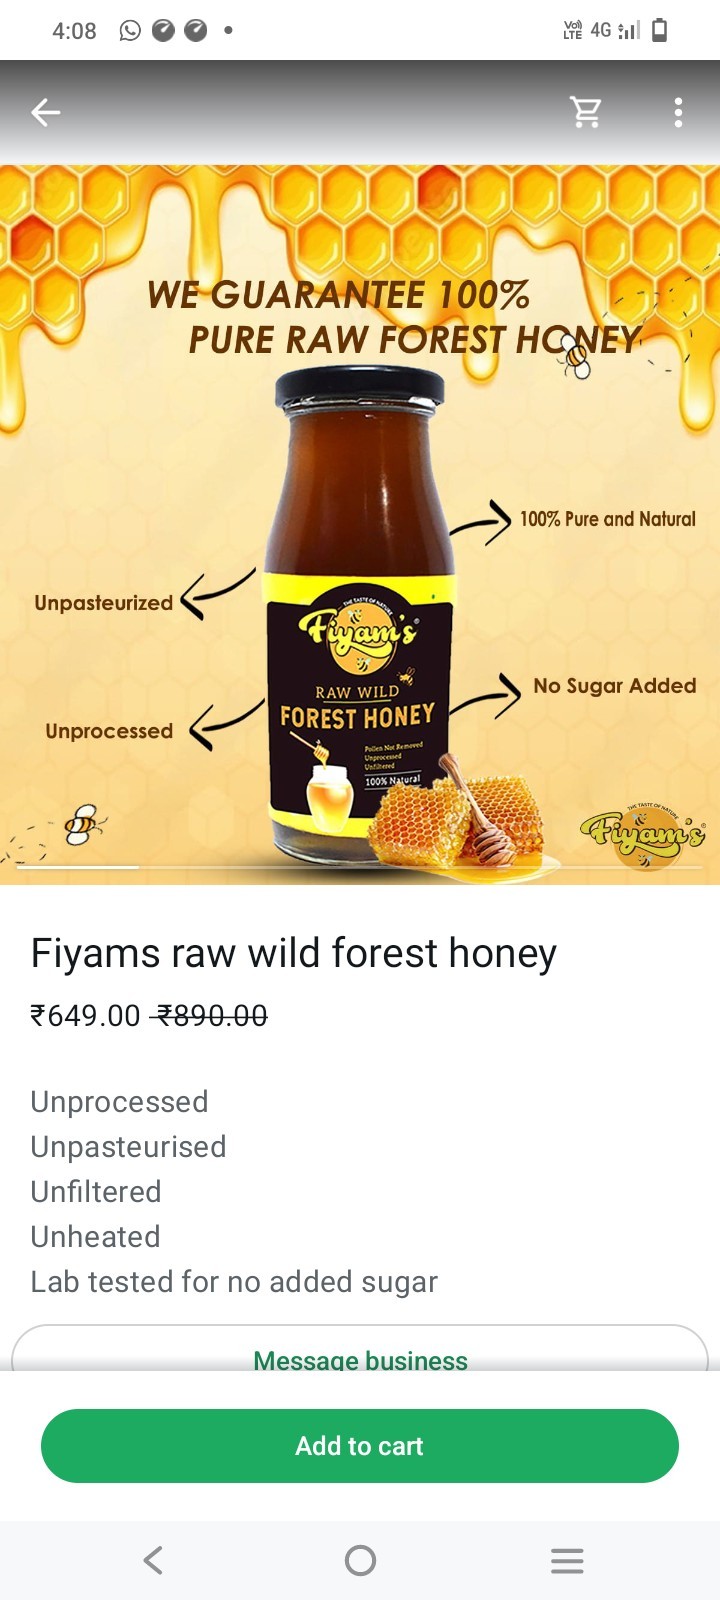Open the shopping cart icon
The width and height of the screenshot is (720, 1600).
586,112
